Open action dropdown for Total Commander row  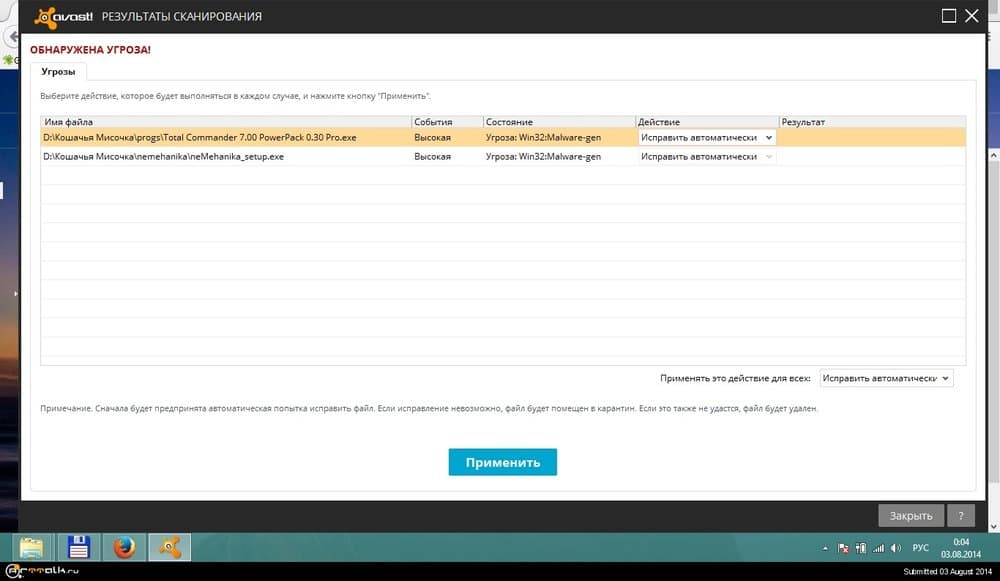[707, 137]
